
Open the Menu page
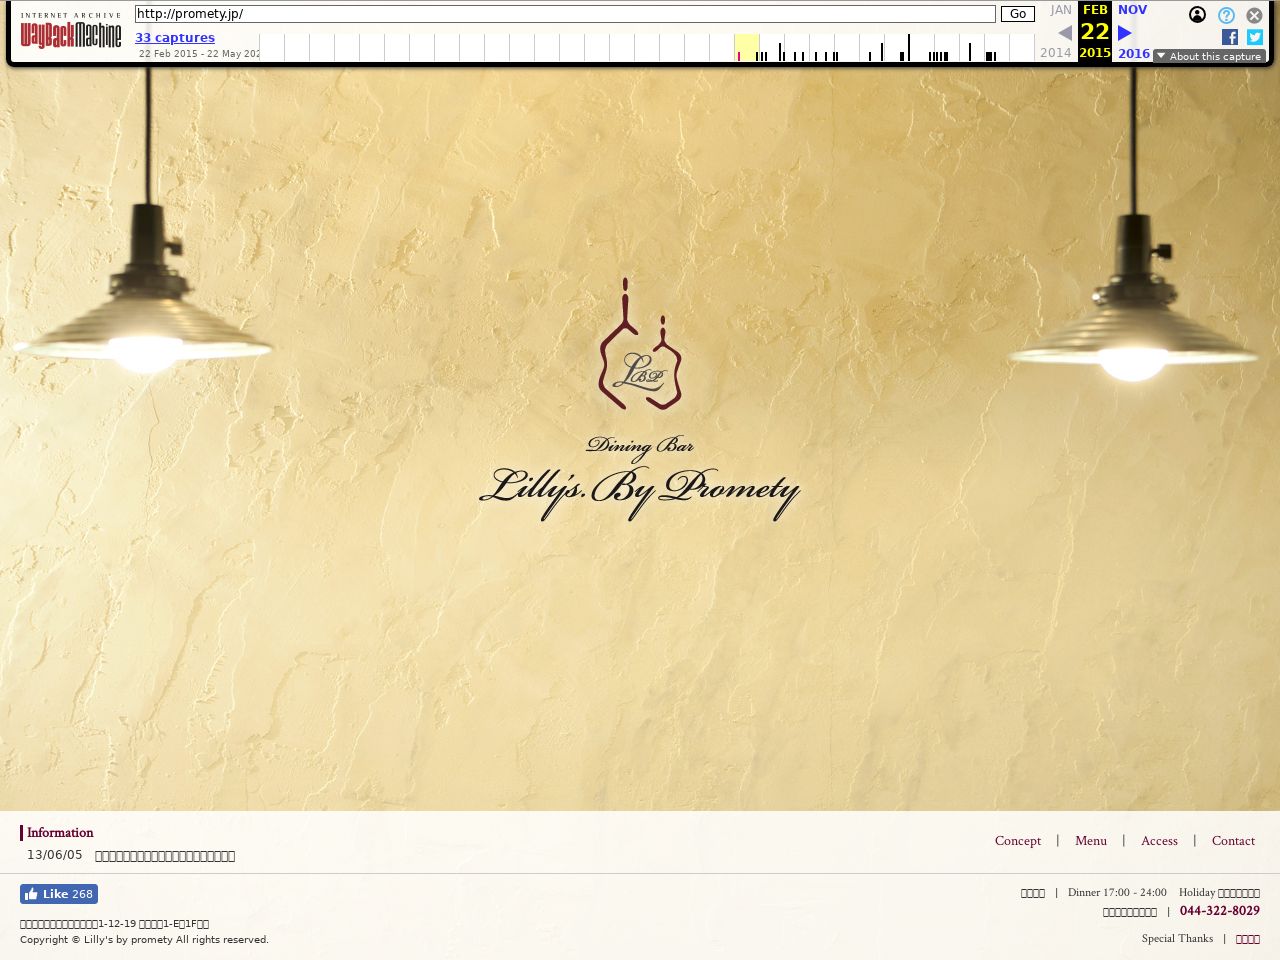click(1090, 841)
